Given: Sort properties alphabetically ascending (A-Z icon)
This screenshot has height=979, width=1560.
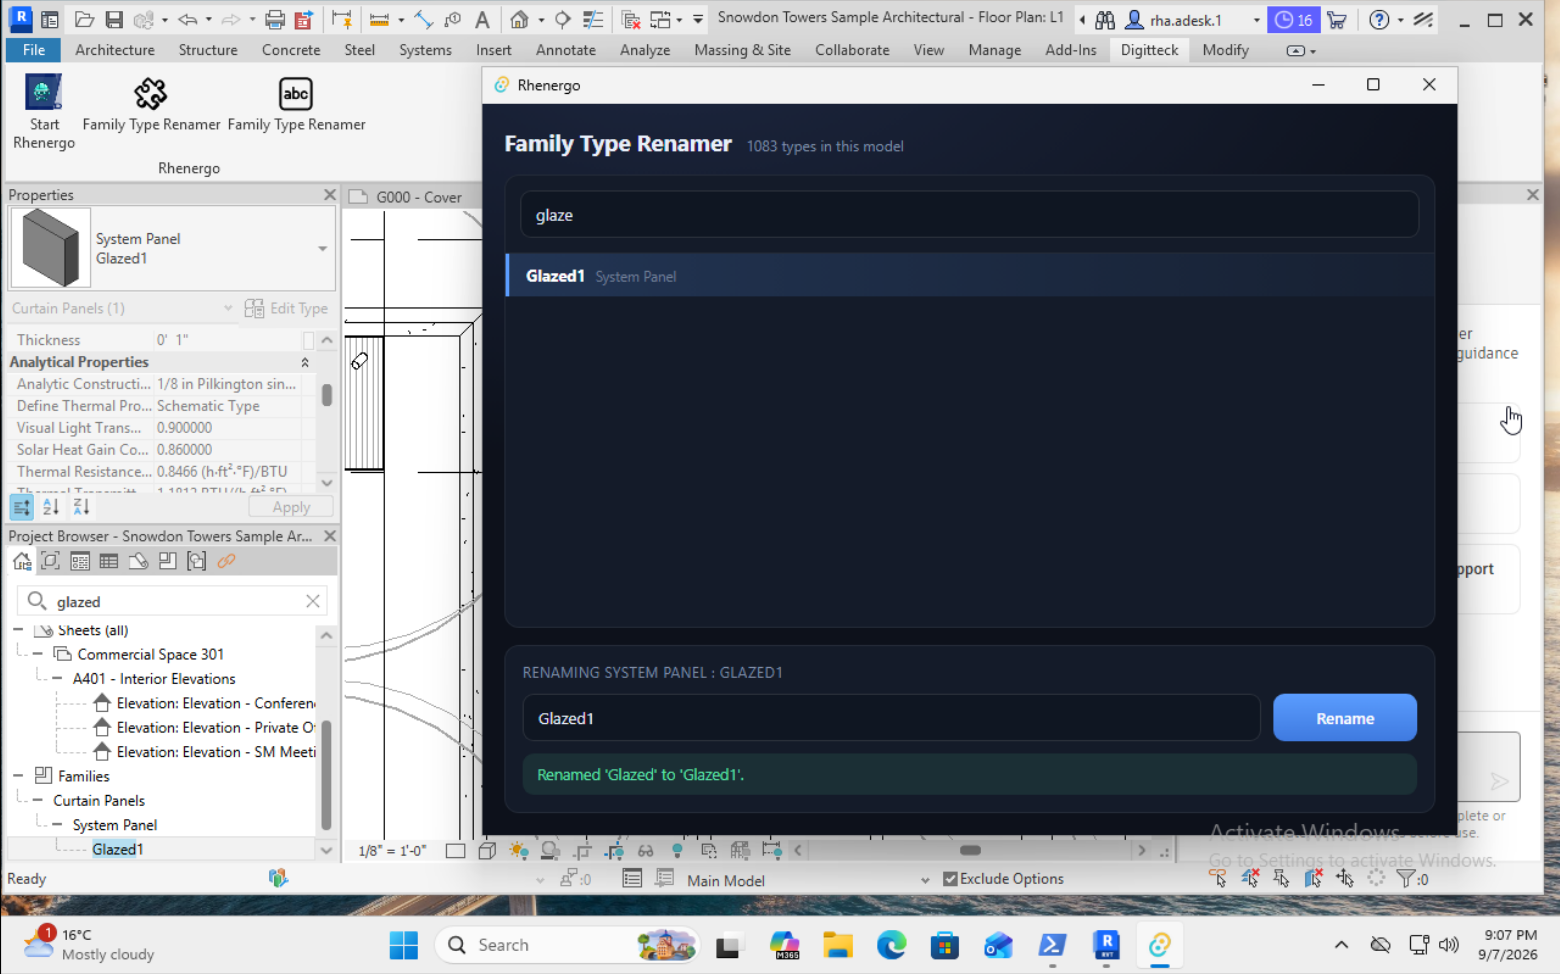Looking at the screenshot, I should click(51, 507).
